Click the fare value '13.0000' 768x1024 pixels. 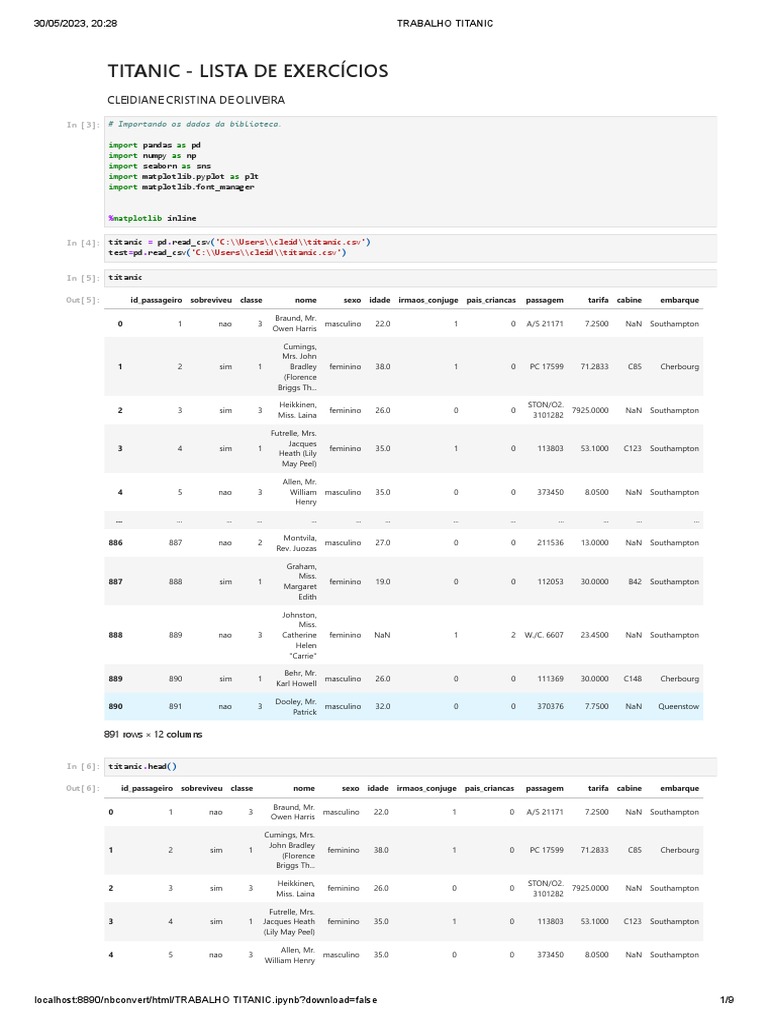pos(594,543)
